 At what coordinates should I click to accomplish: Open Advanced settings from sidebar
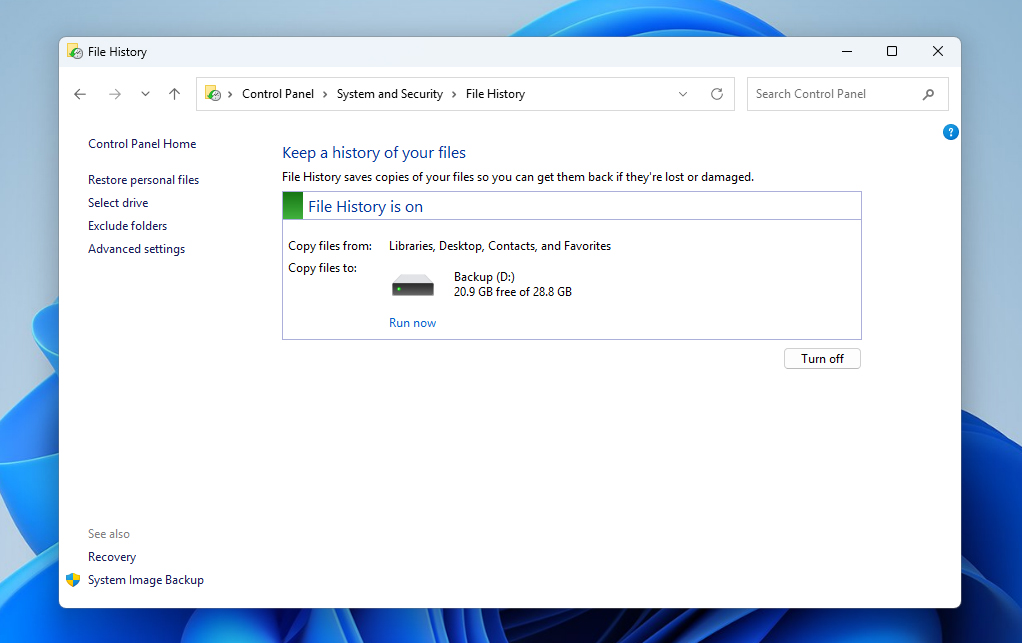click(136, 248)
